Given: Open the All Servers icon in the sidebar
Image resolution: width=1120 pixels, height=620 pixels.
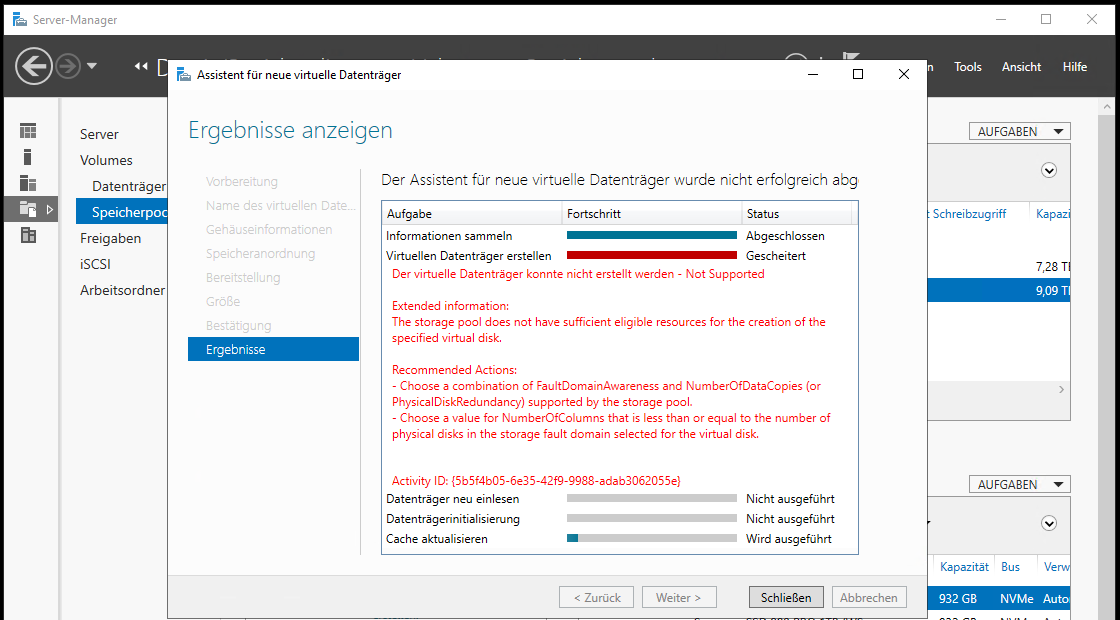Looking at the screenshot, I should pyautogui.click(x=28, y=184).
